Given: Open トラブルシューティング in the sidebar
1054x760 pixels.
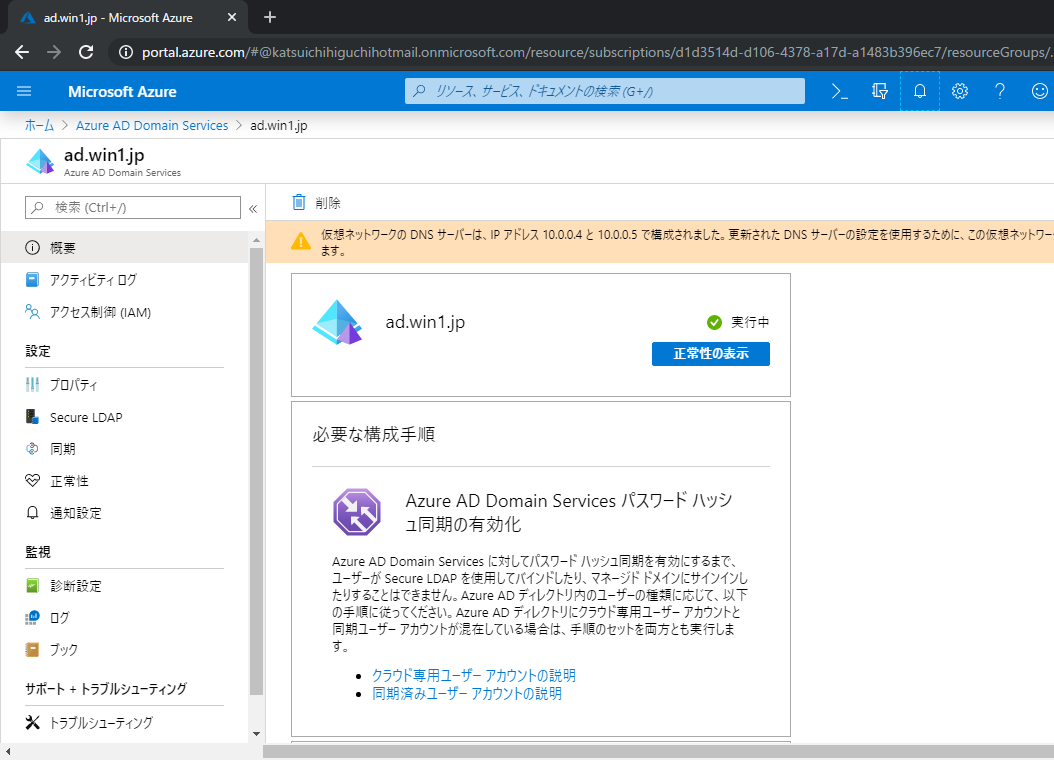Looking at the screenshot, I should (x=124, y=722).
